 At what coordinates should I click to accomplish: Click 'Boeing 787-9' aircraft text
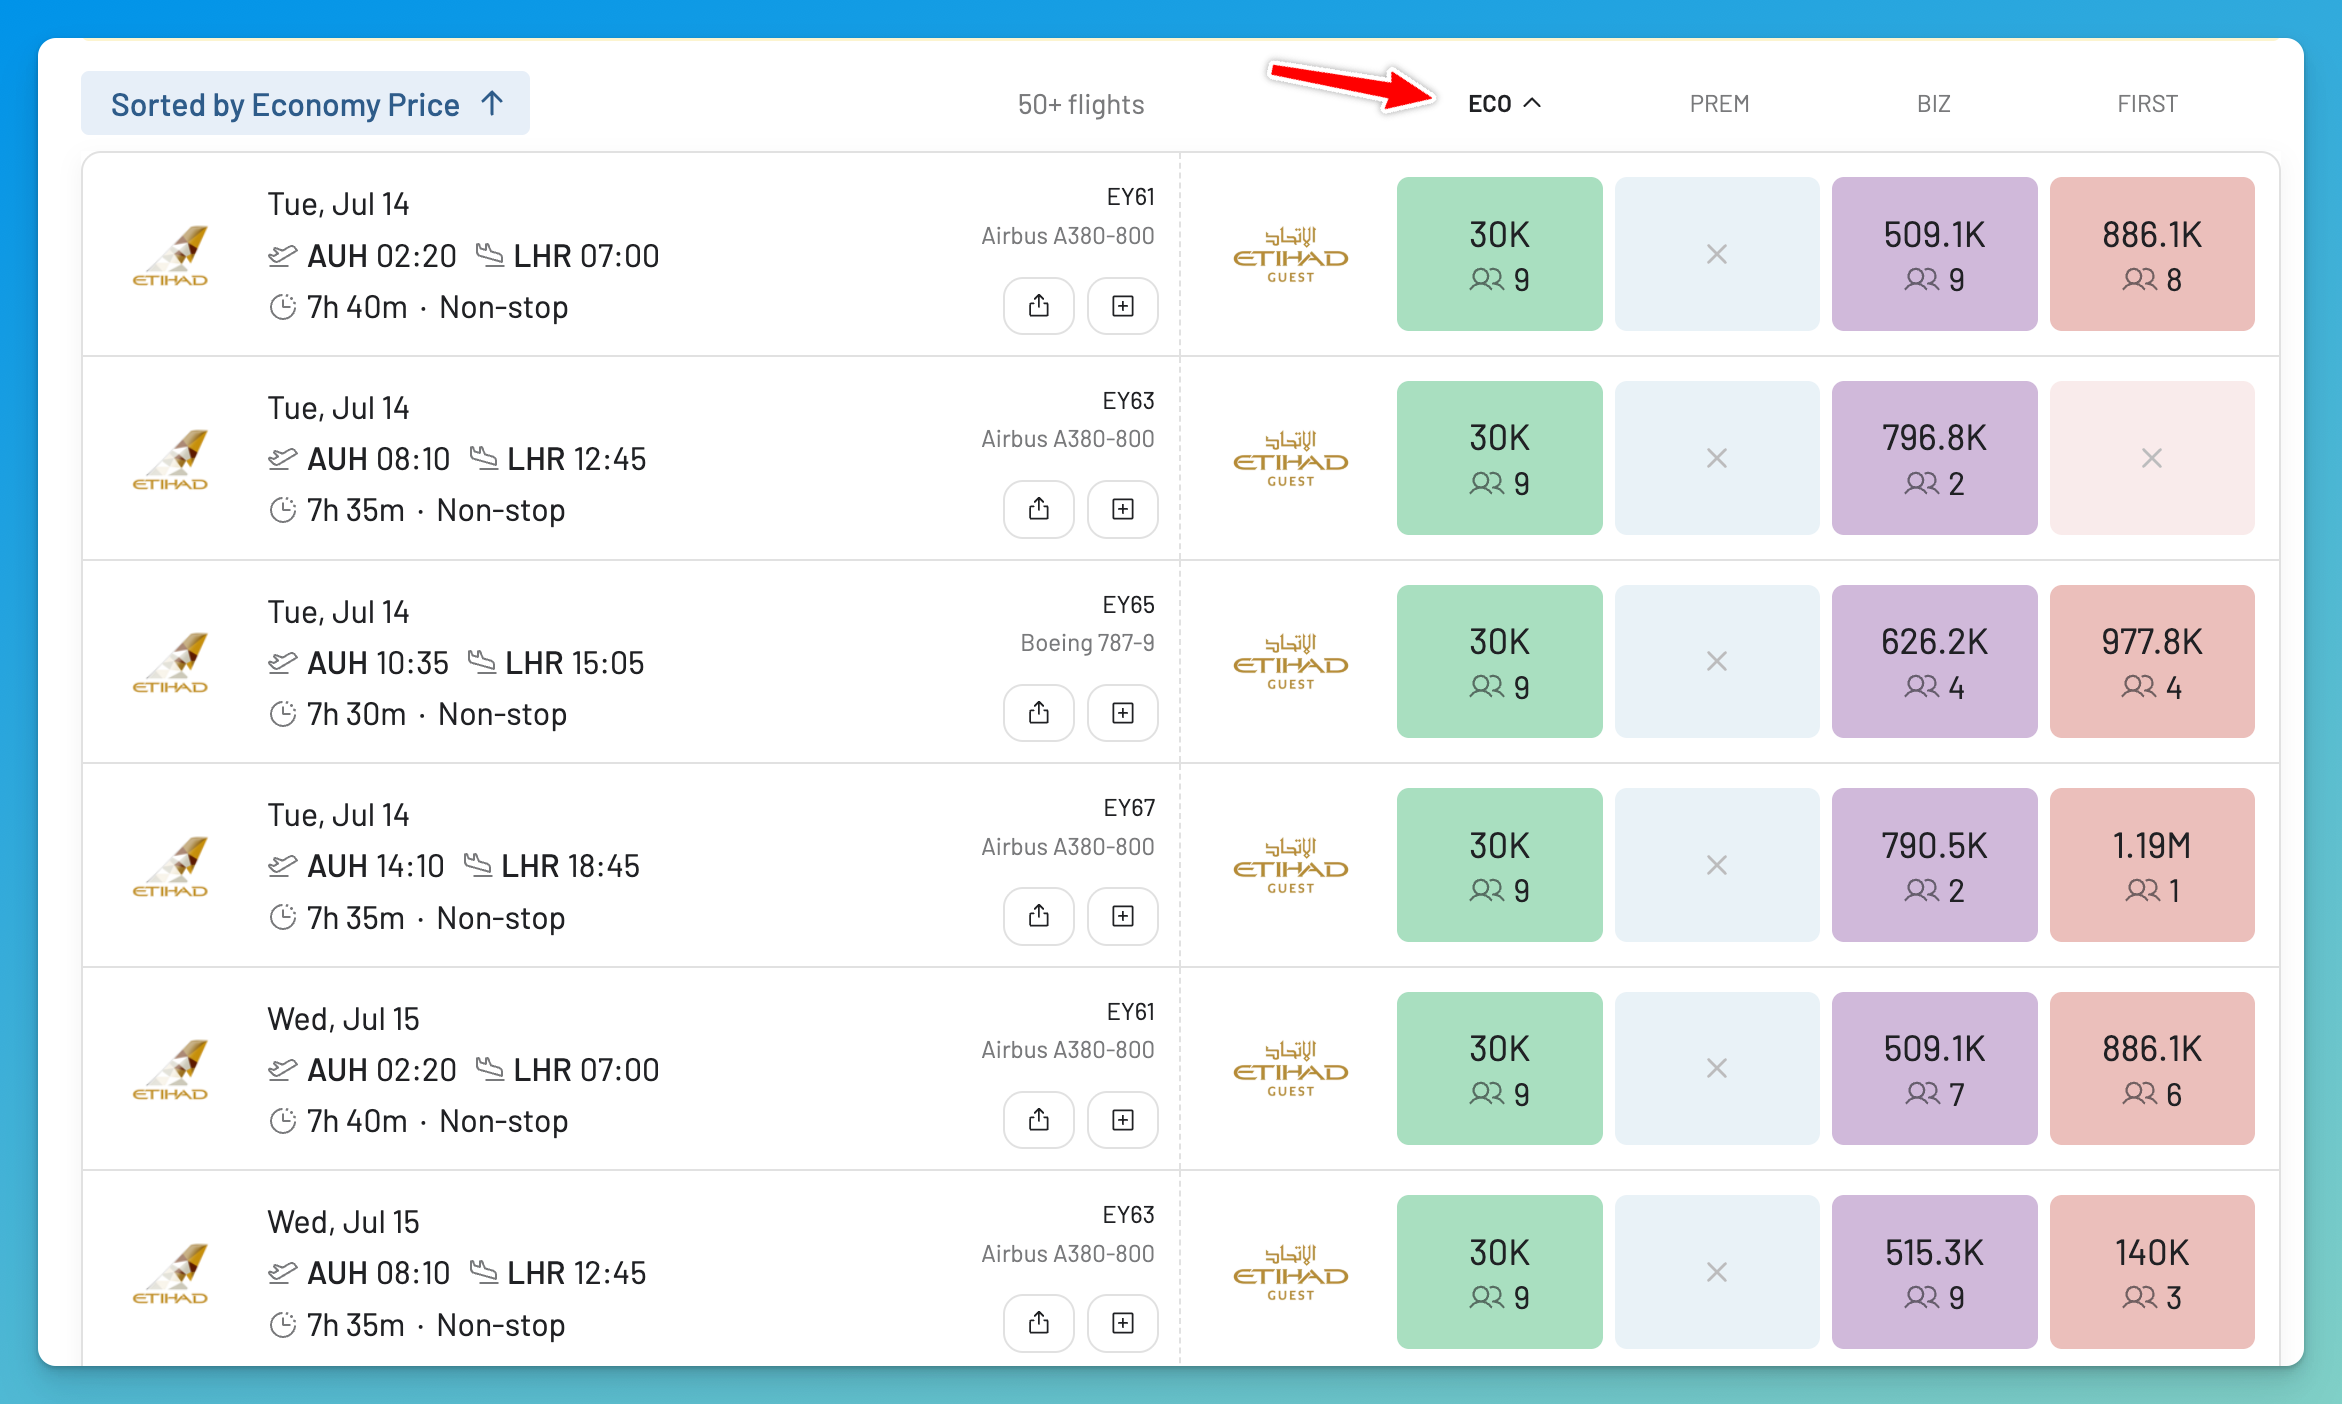pos(1087,643)
